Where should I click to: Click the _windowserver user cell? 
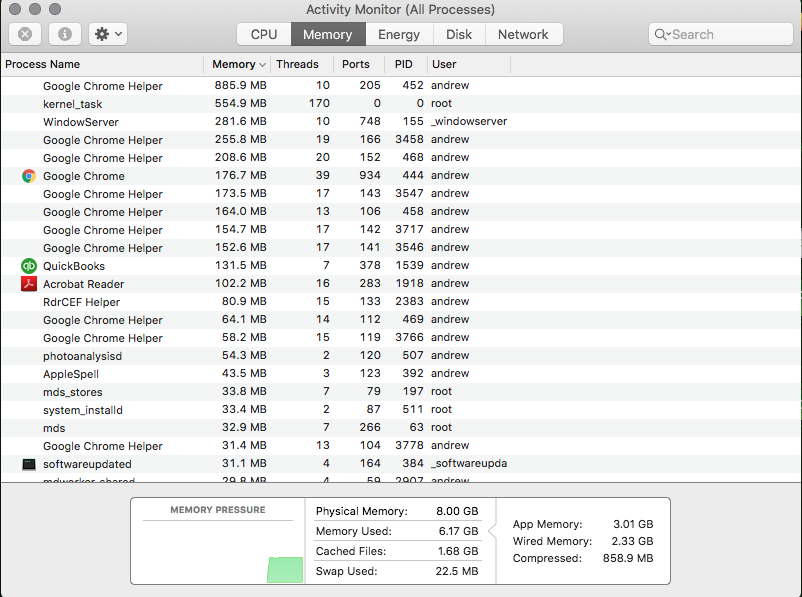(469, 121)
